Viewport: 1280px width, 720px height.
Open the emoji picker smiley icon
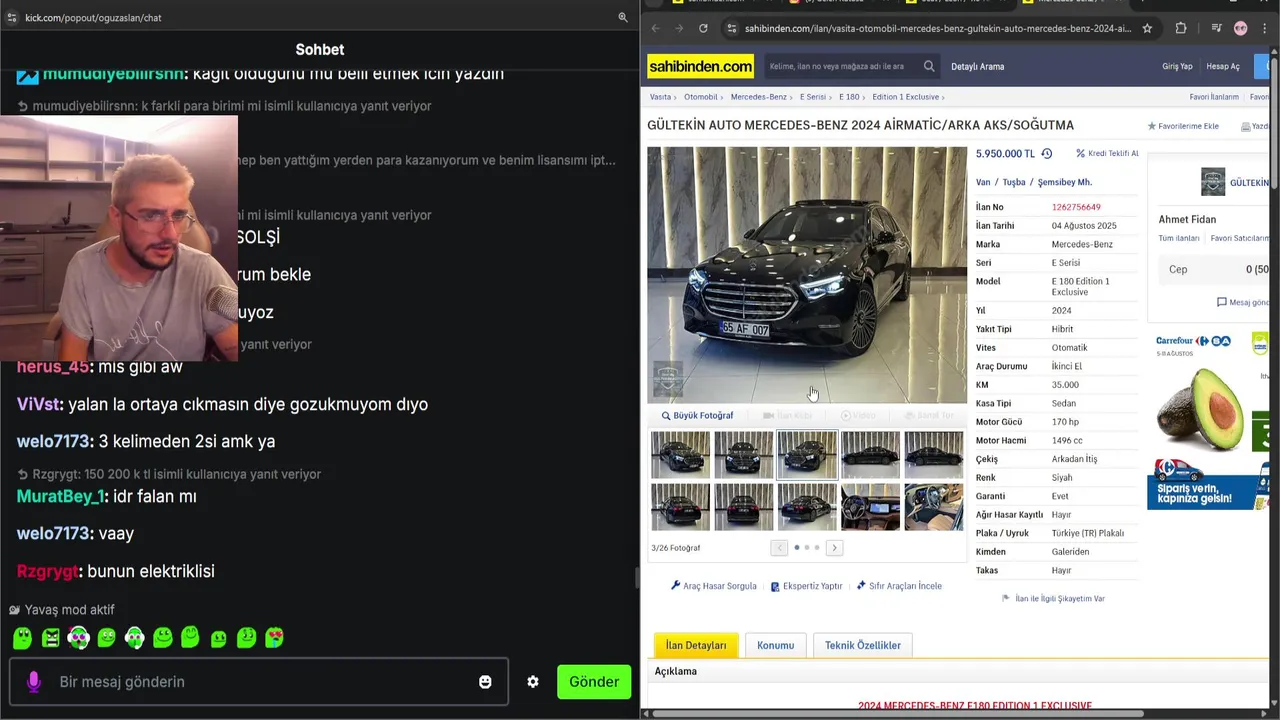(485, 682)
